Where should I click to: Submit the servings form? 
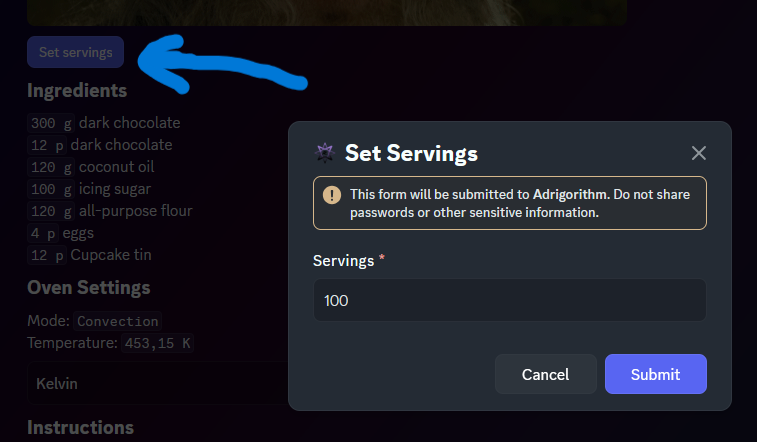click(655, 374)
